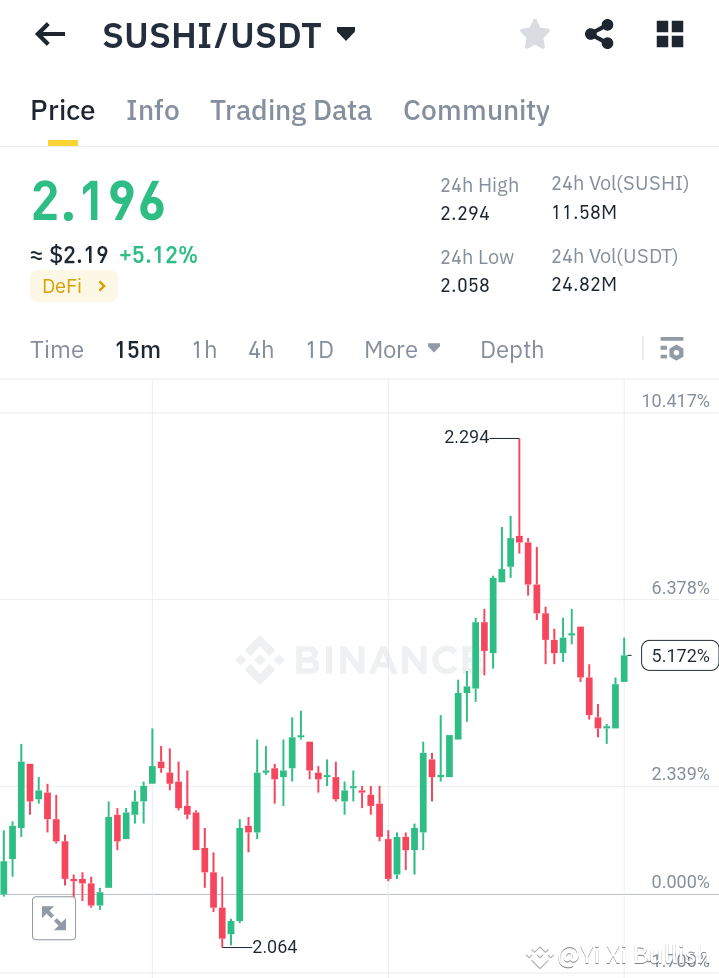This screenshot has height=978, width=719.
Task: Click the back arrow to exit the pair
Action: click(48, 34)
